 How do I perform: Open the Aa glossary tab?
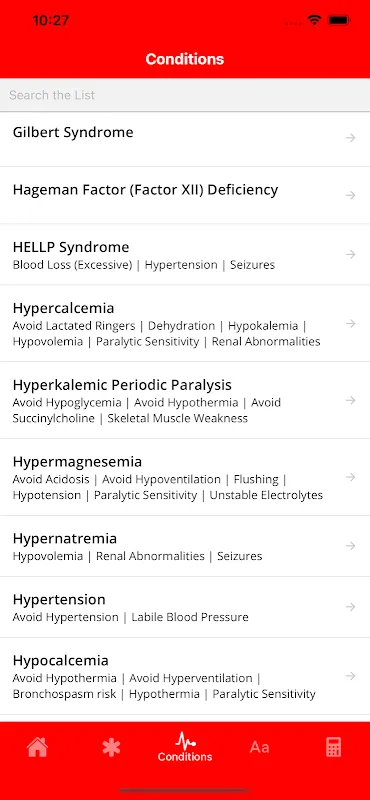(x=259, y=747)
